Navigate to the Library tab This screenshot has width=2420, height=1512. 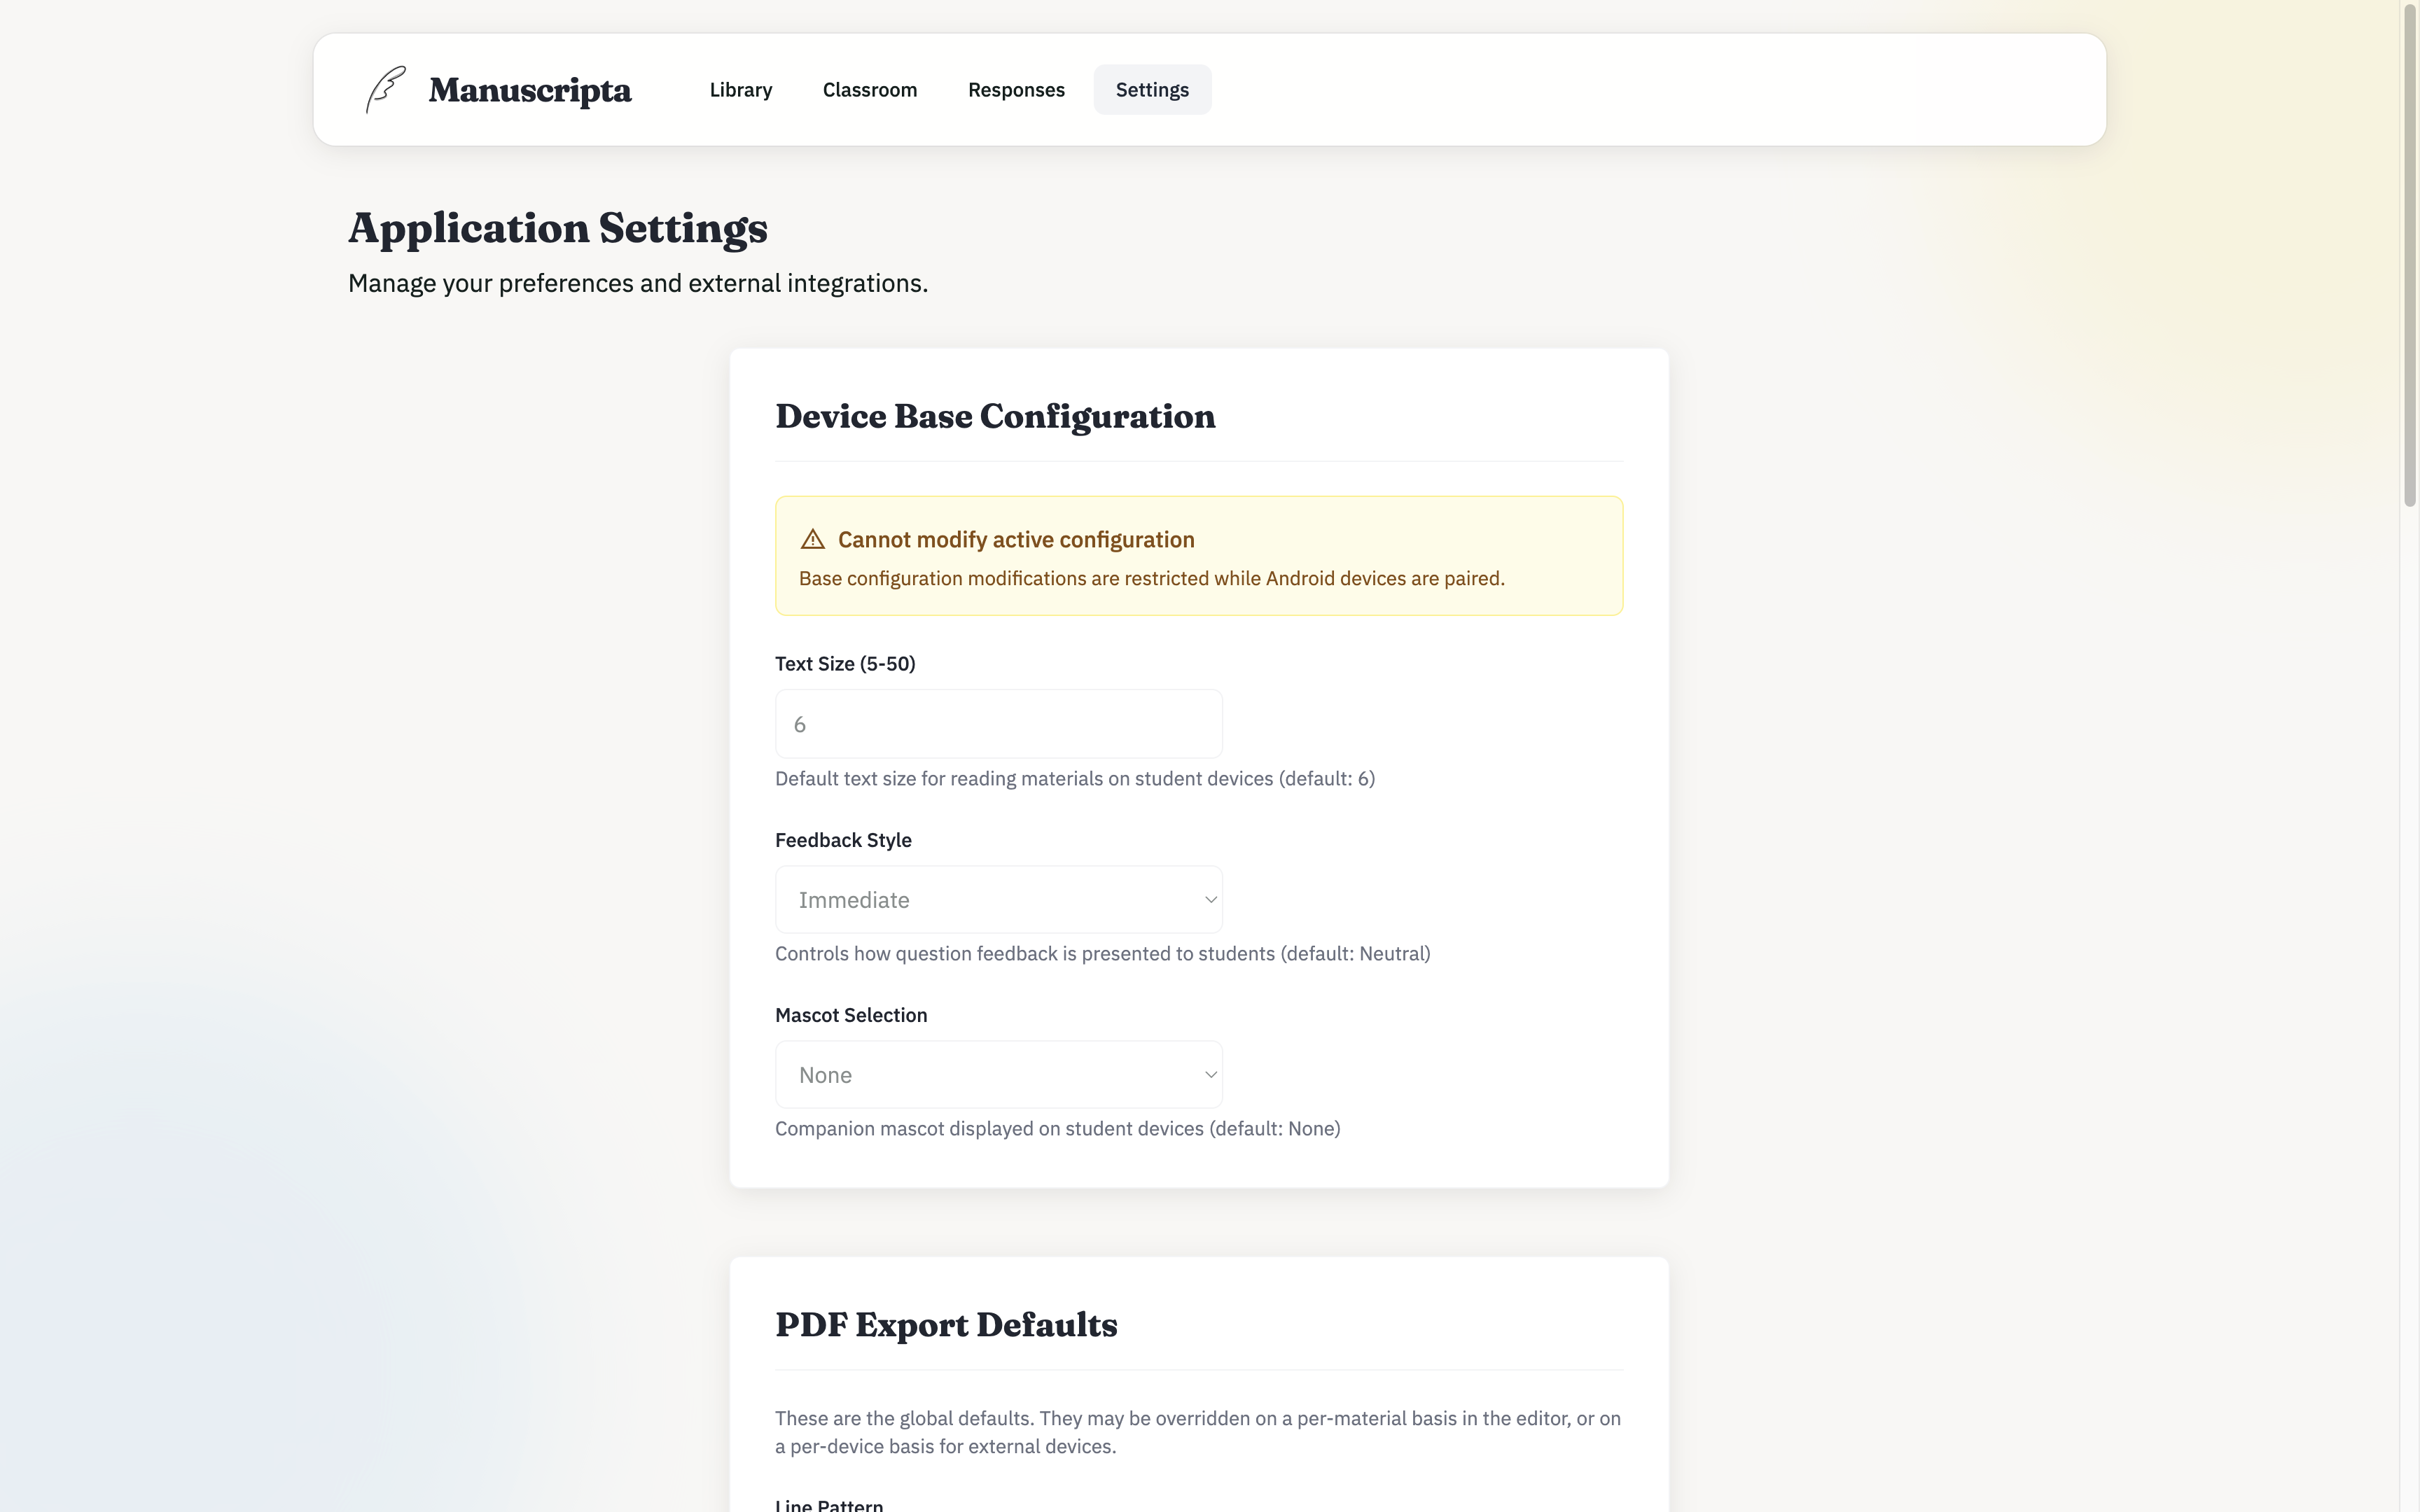tap(740, 89)
